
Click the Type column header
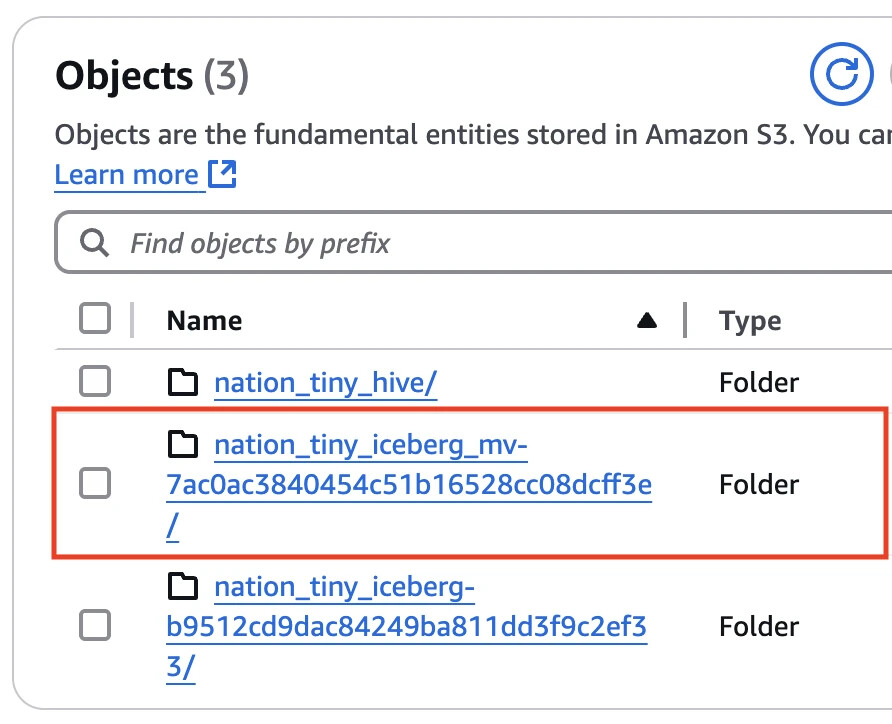point(750,321)
